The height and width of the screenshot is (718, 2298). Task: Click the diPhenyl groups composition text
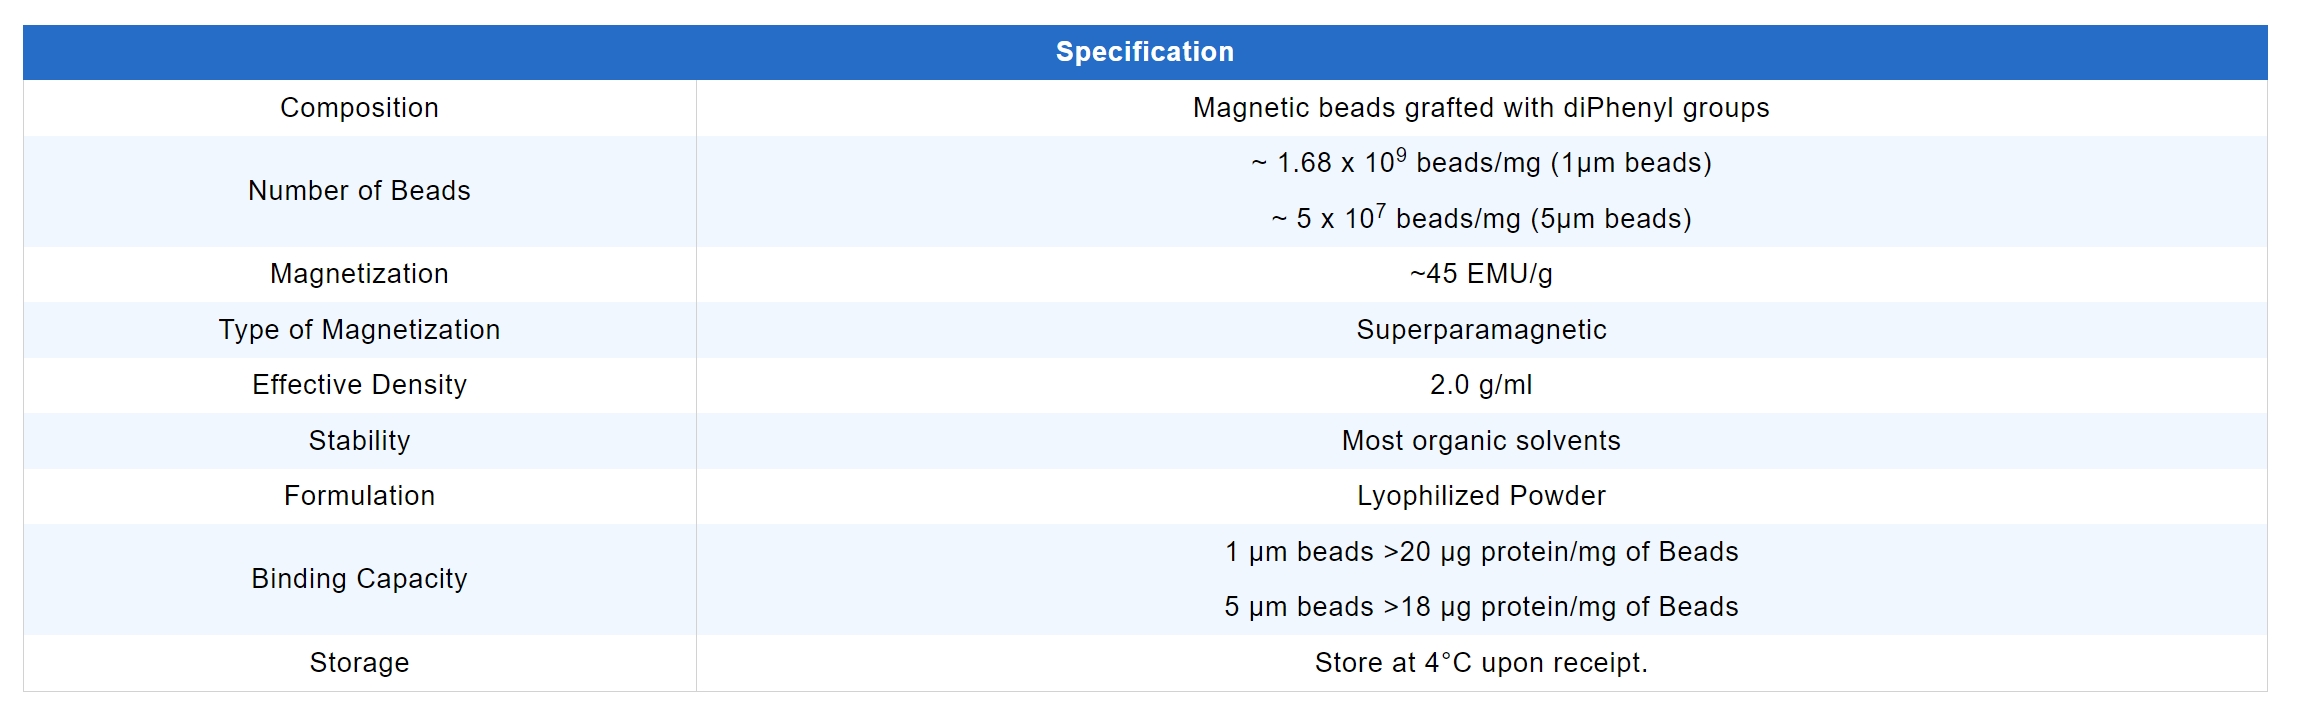1480,108
